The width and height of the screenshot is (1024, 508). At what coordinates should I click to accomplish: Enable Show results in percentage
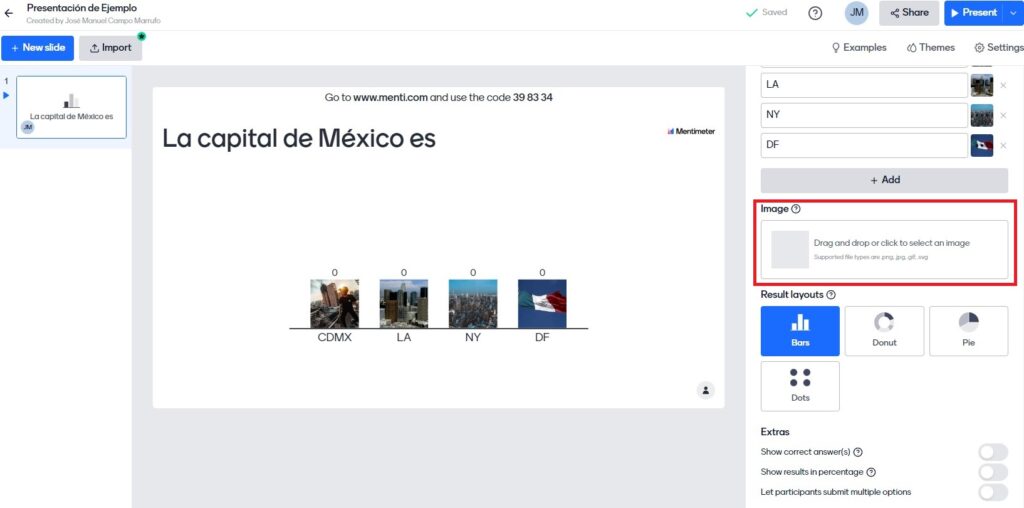point(992,472)
